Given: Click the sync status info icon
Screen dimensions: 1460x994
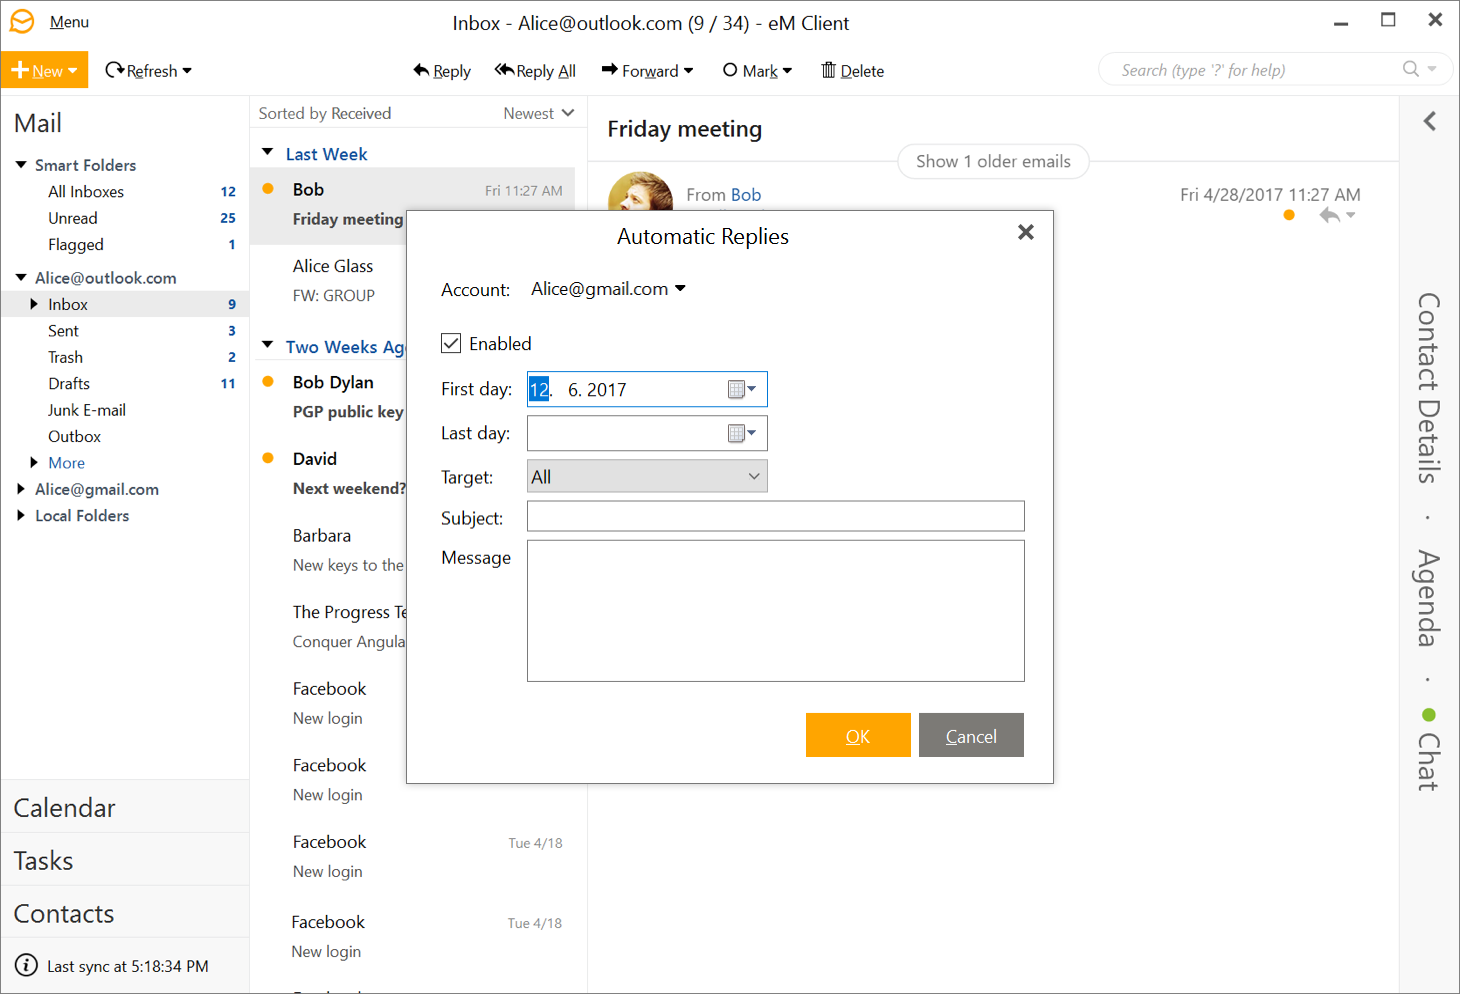Looking at the screenshot, I should [26, 966].
